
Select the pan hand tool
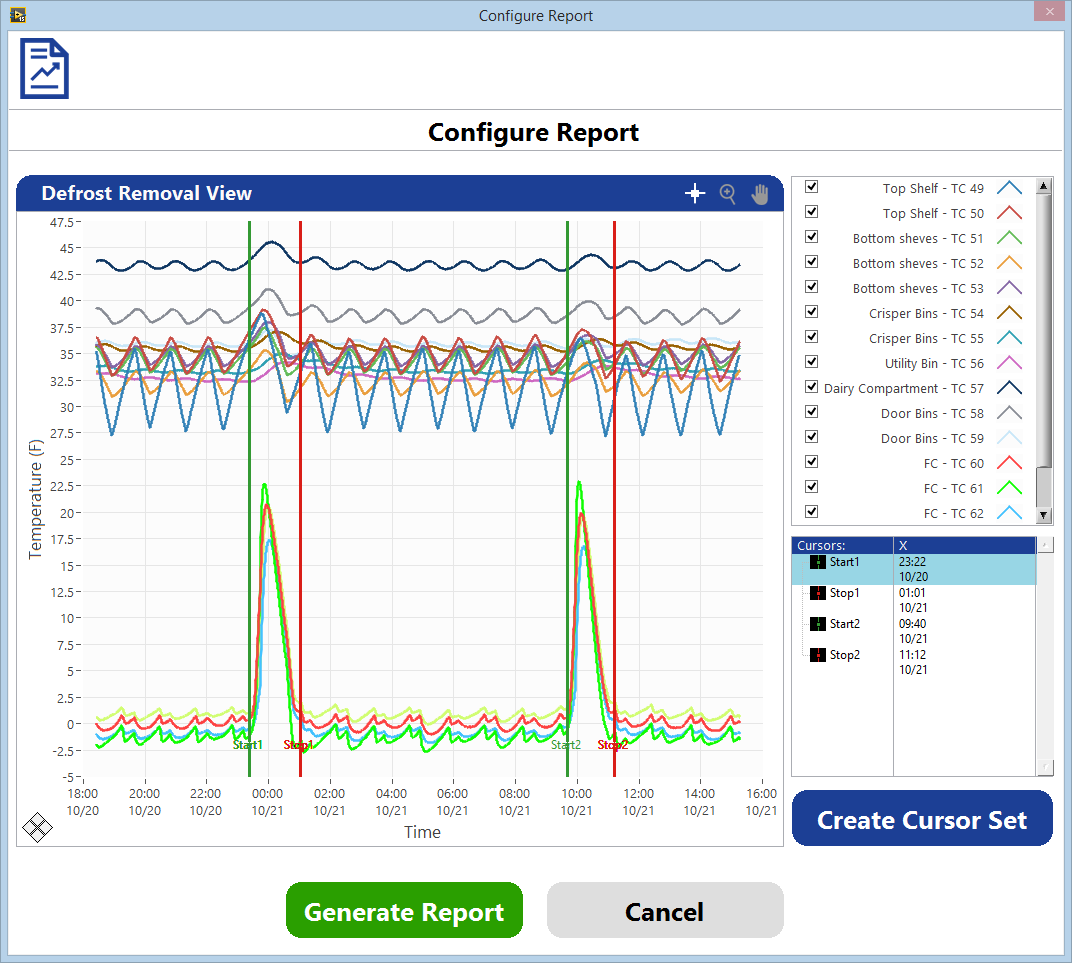coord(760,194)
